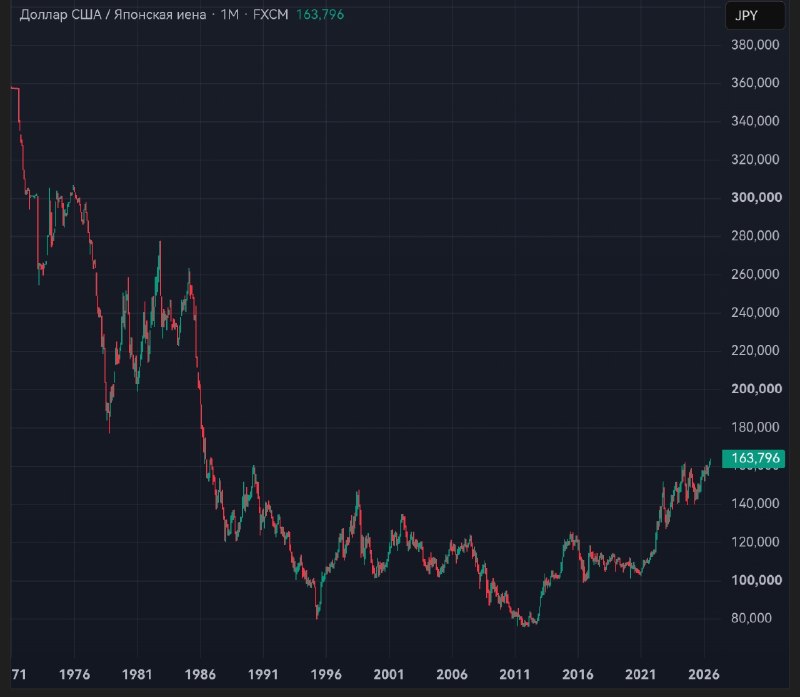The height and width of the screenshot is (697, 800).
Task: Select the 2026 time axis marker
Action: click(704, 675)
